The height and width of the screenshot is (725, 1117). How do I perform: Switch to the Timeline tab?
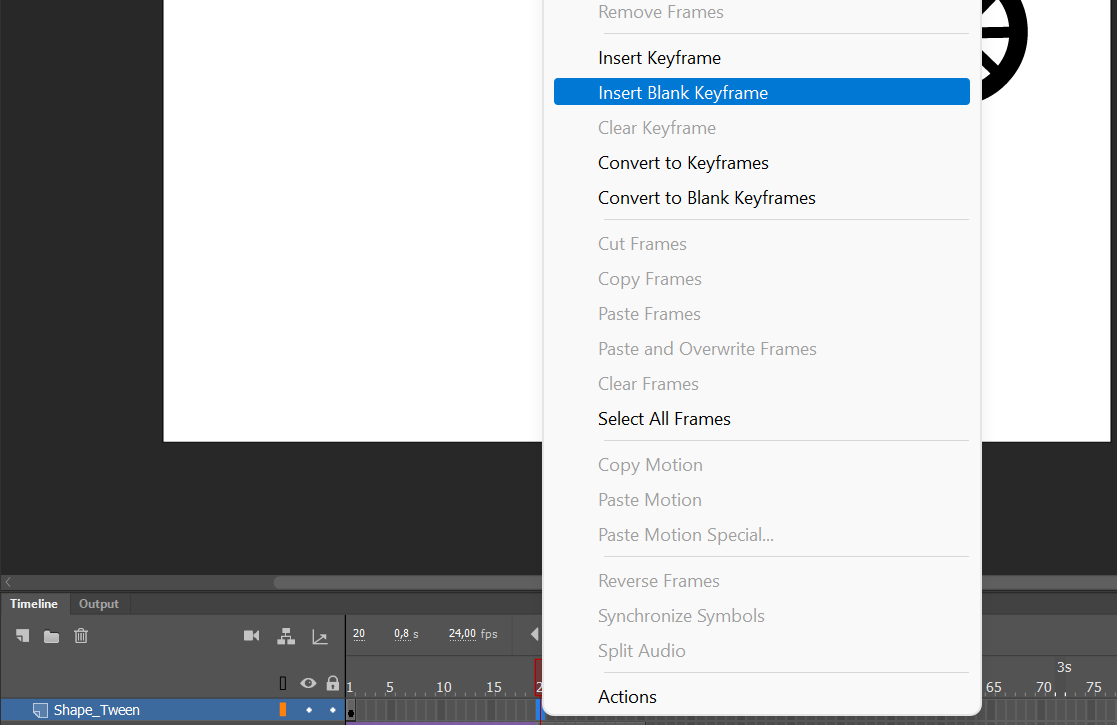pos(34,604)
